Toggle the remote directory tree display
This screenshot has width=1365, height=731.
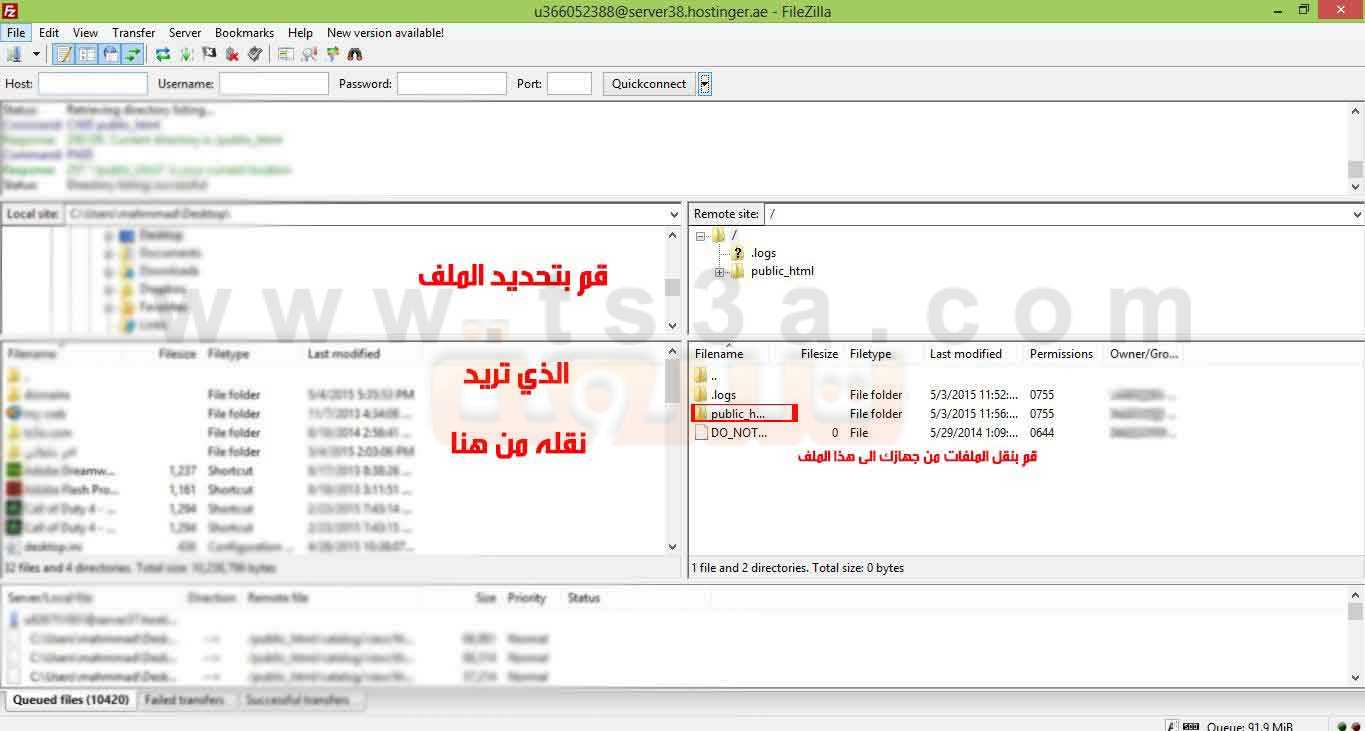(x=110, y=54)
